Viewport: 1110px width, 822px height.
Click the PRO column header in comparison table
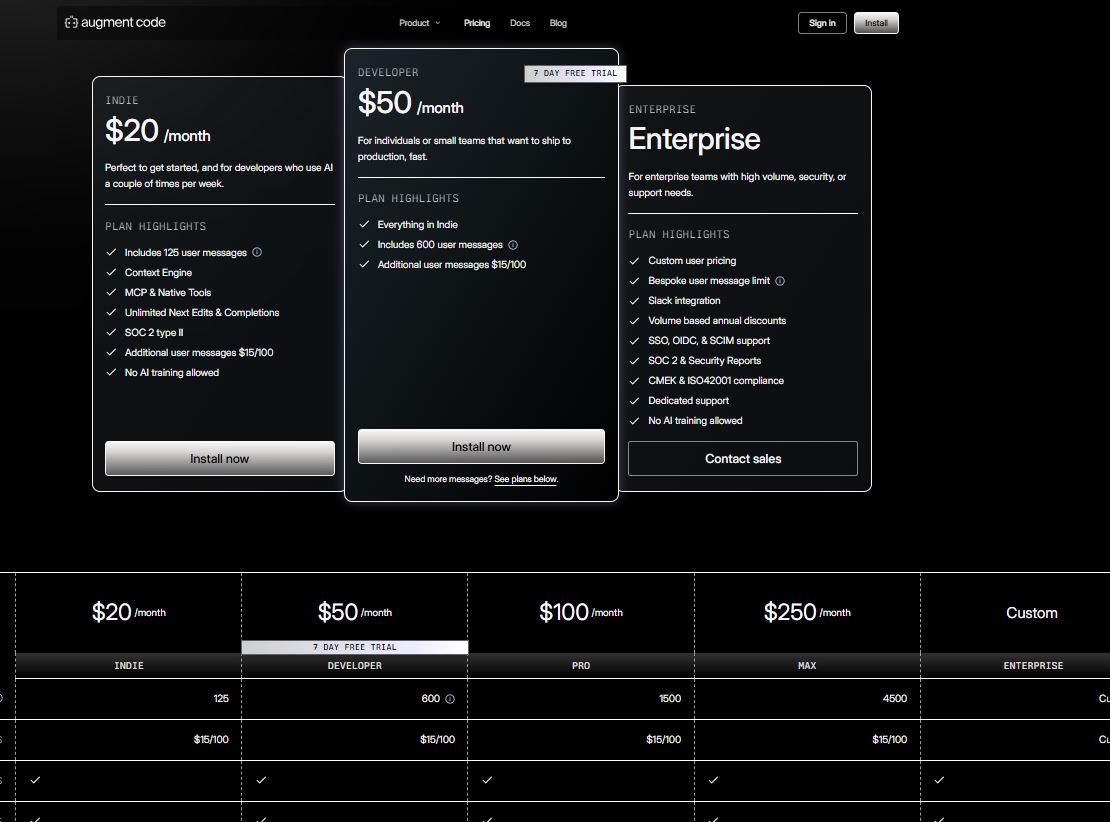pos(581,665)
